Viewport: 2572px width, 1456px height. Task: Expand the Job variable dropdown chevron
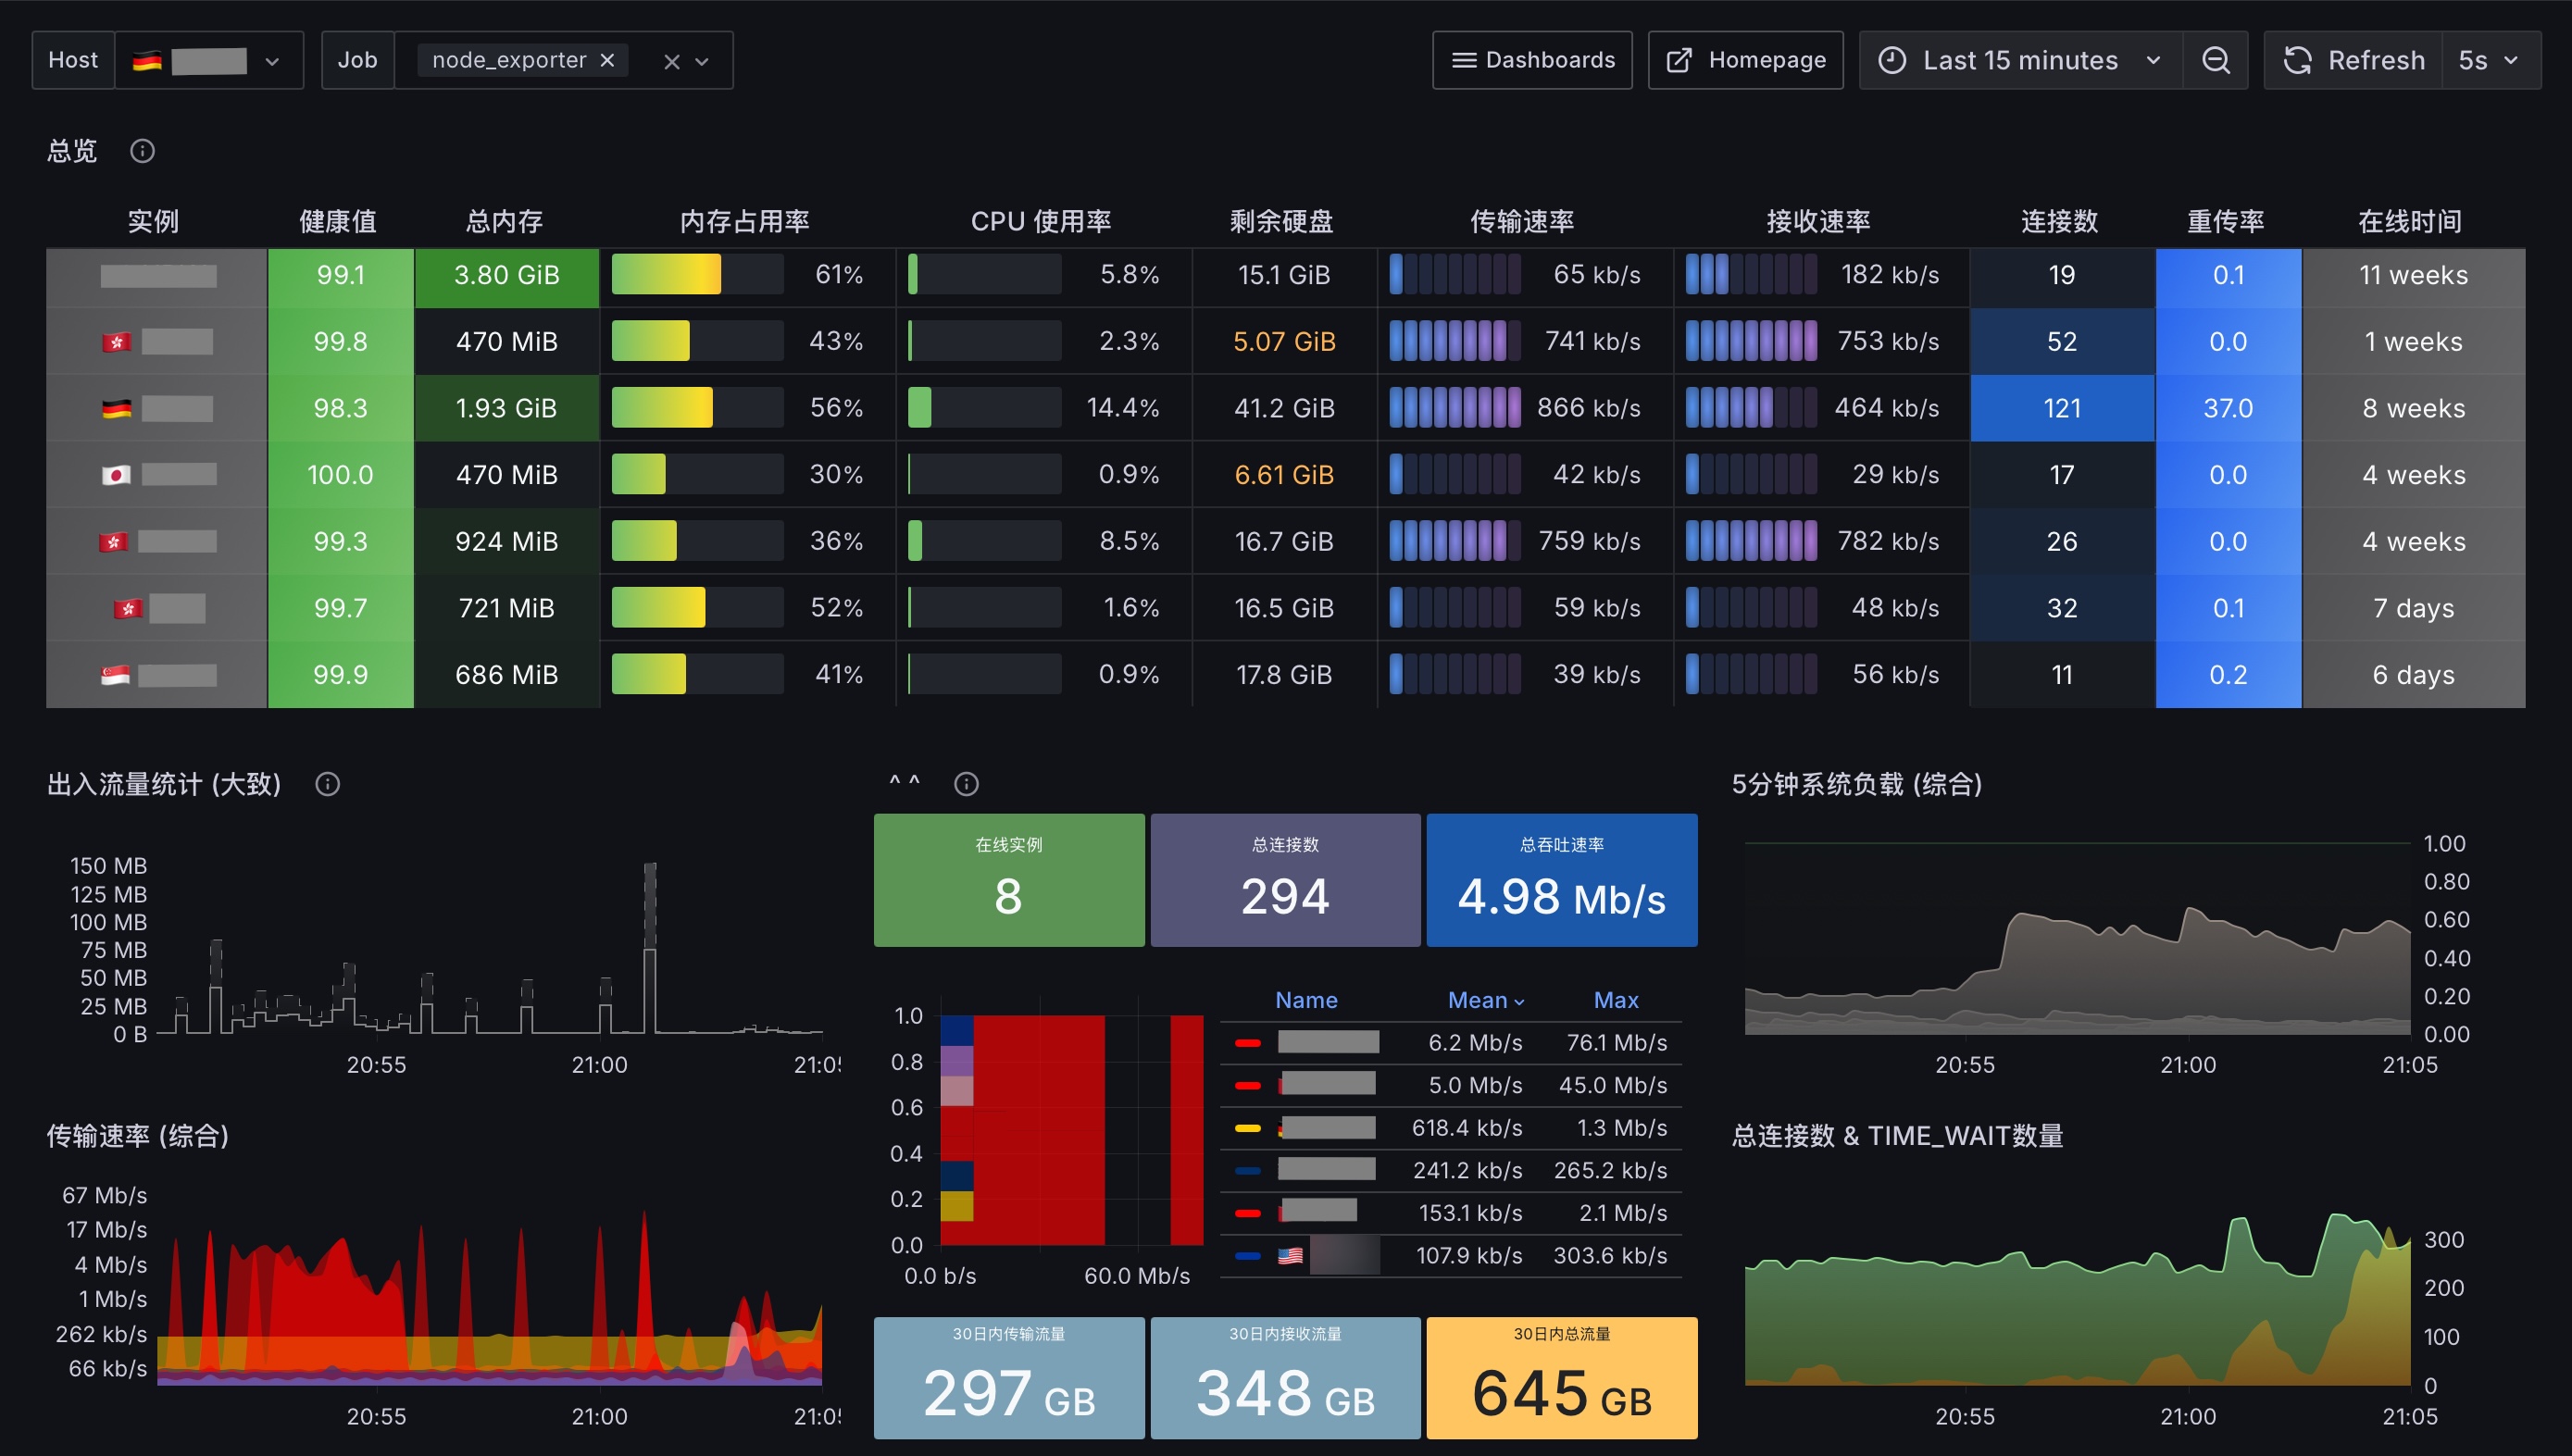702,62
